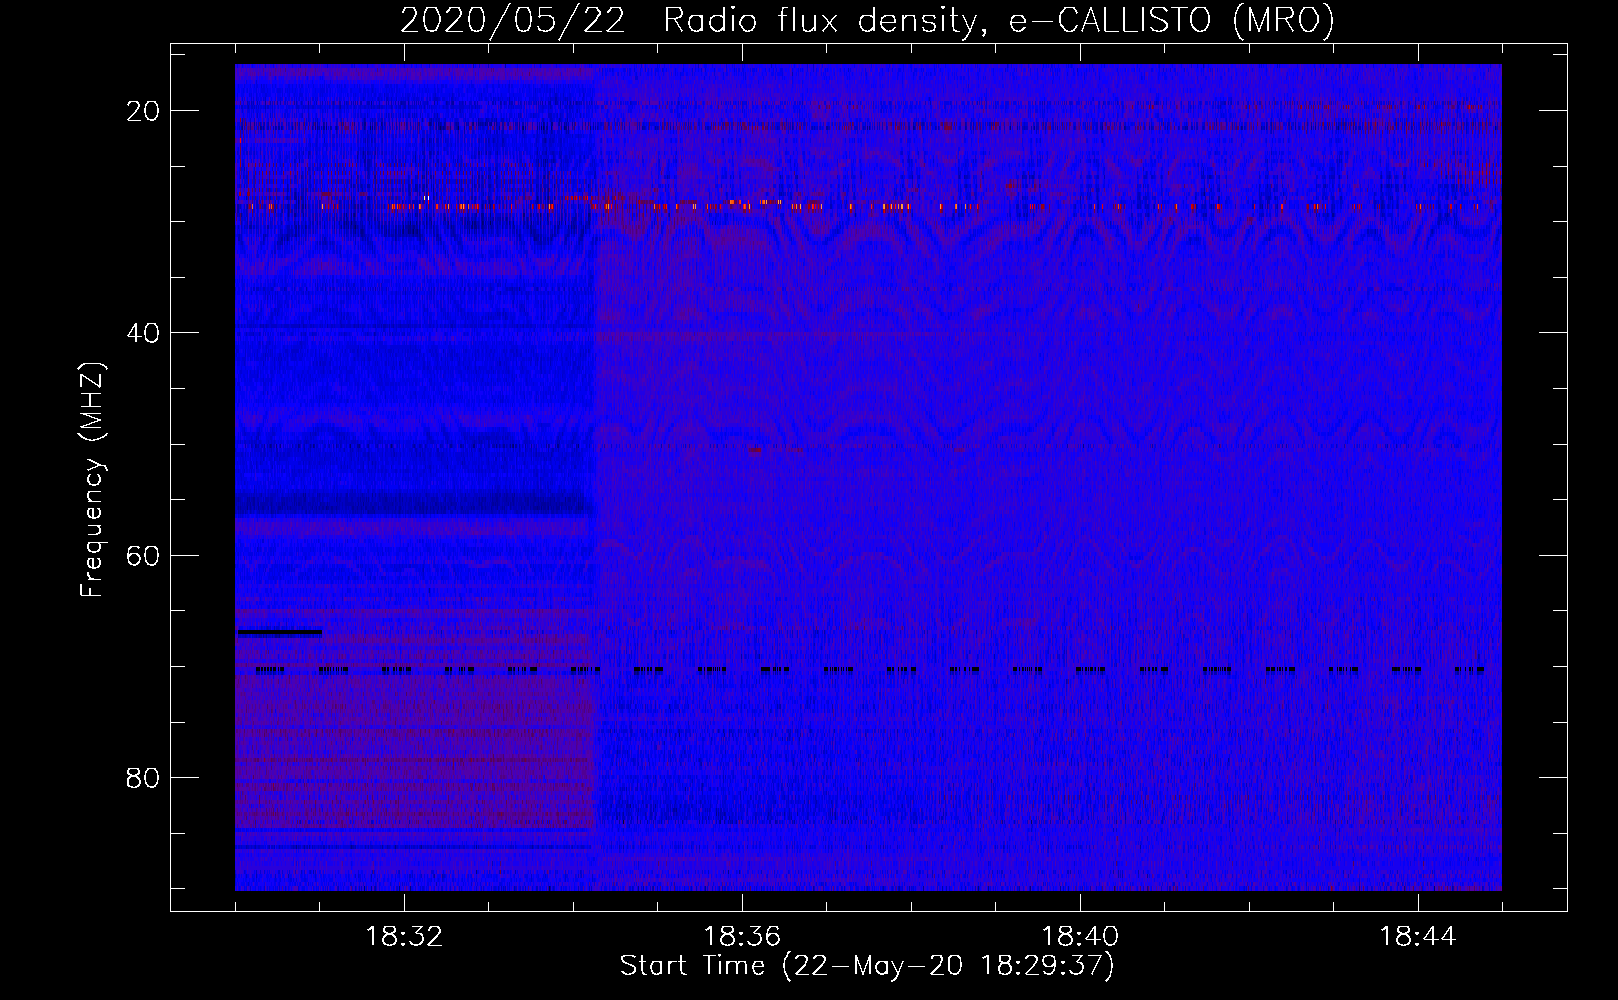Click the 80 MHz frequency tick label

pos(143,778)
